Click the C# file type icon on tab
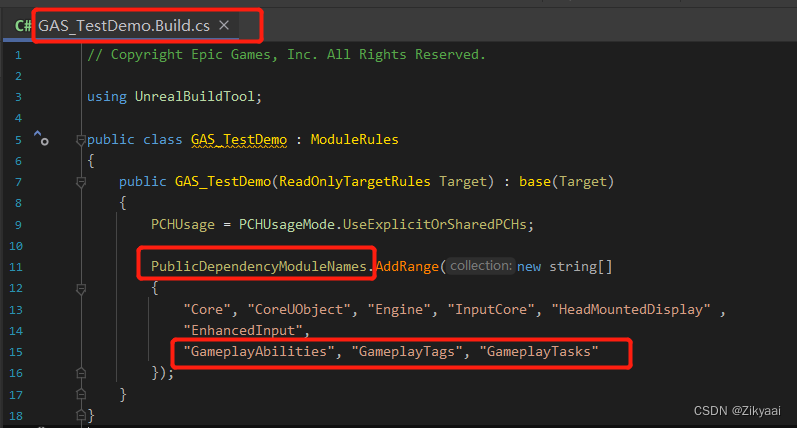The image size is (797, 428). [23, 26]
